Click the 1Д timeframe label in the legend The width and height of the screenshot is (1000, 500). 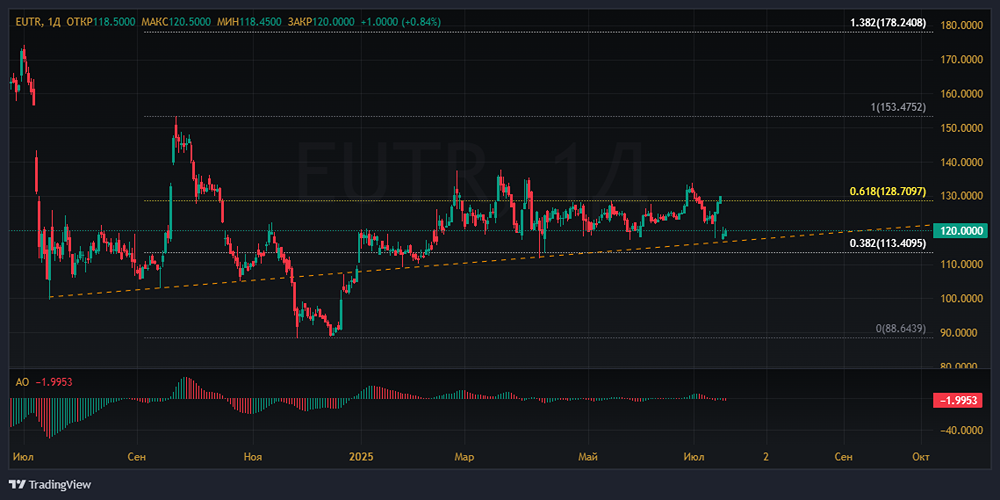(54, 22)
